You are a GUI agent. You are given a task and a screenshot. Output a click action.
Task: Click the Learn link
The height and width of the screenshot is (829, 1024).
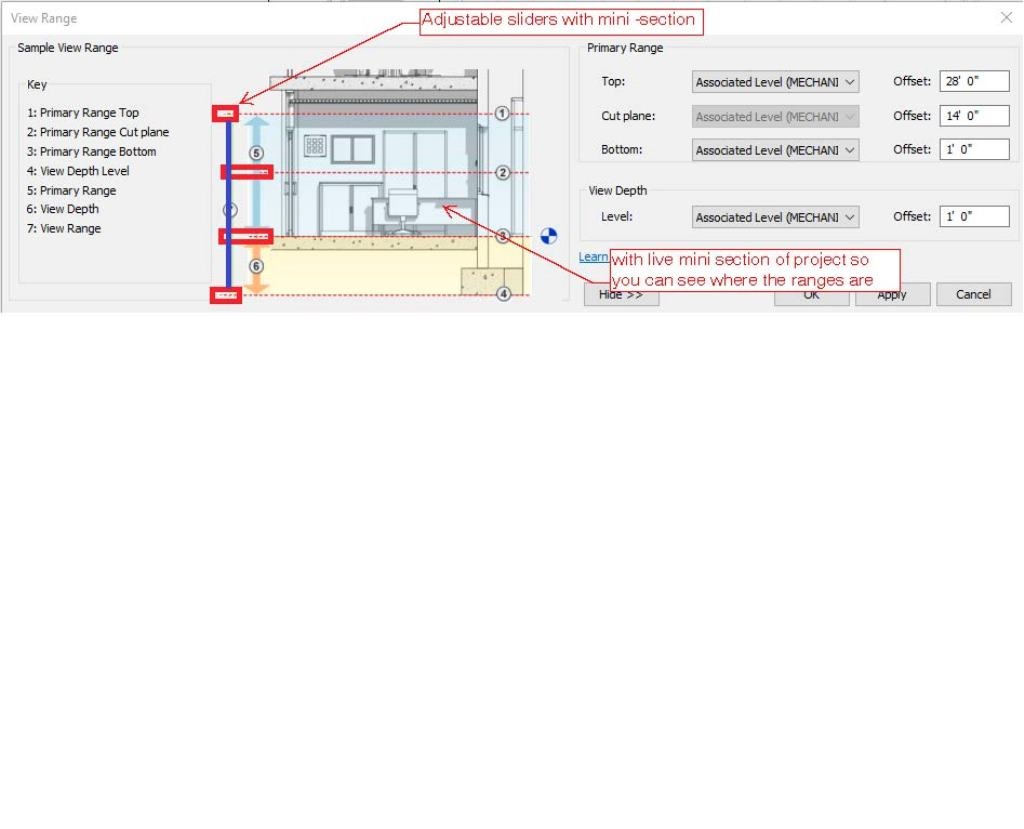[x=593, y=257]
